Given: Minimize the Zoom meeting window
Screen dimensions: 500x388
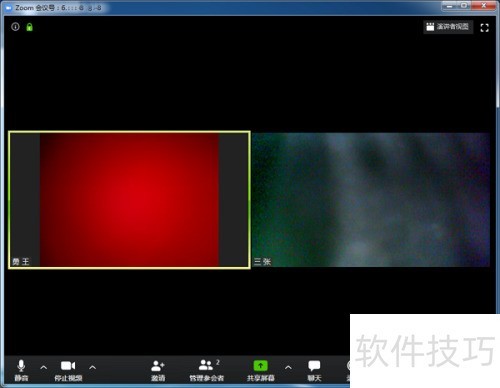Looking at the screenshot, I should (x=449, y=6).
